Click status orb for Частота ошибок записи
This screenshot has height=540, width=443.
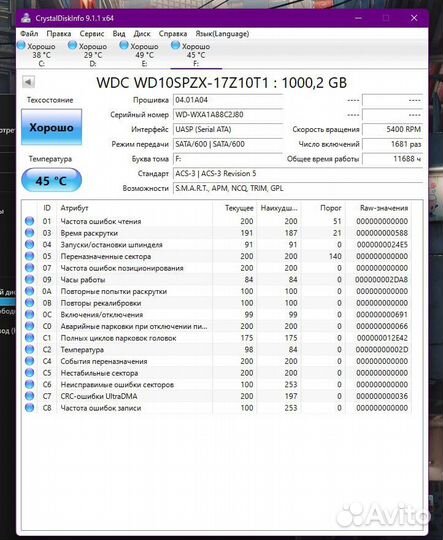30,408
